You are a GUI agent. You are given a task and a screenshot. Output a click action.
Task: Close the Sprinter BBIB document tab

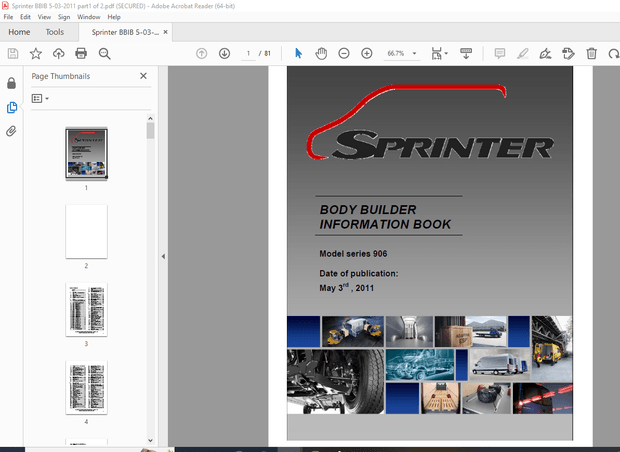[x=166, y=32]
